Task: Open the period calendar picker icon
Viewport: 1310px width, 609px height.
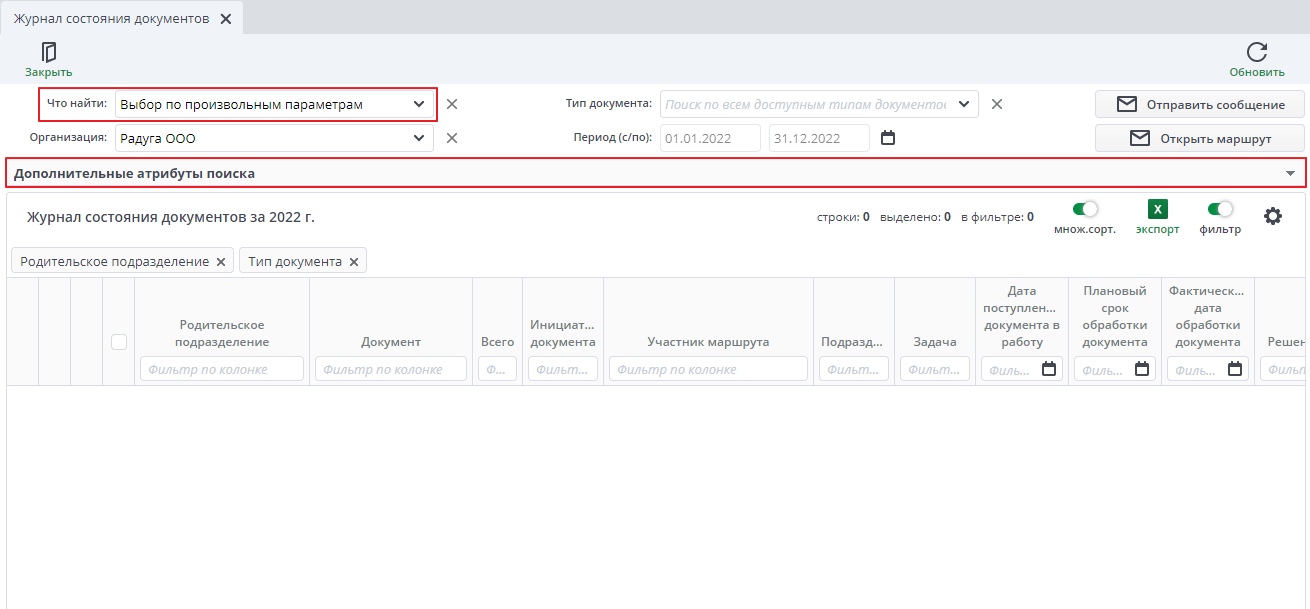Action: [887, 138]
